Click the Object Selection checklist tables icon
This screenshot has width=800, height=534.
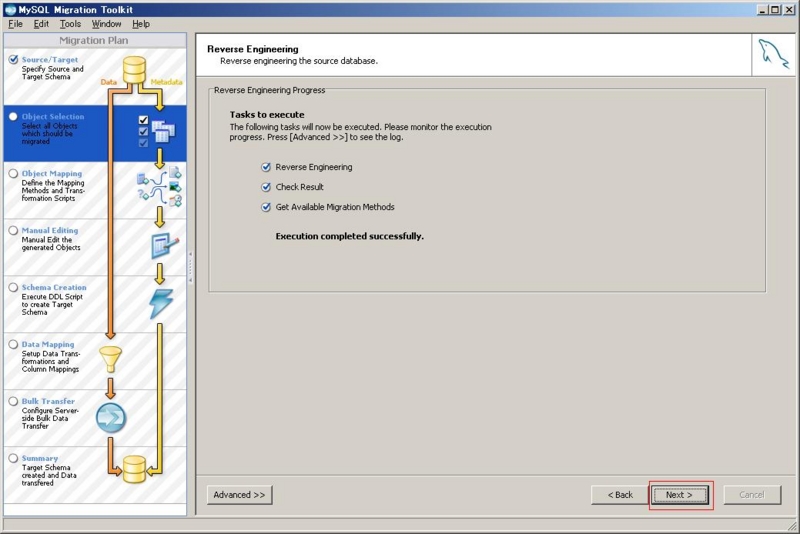click(157, 132)
